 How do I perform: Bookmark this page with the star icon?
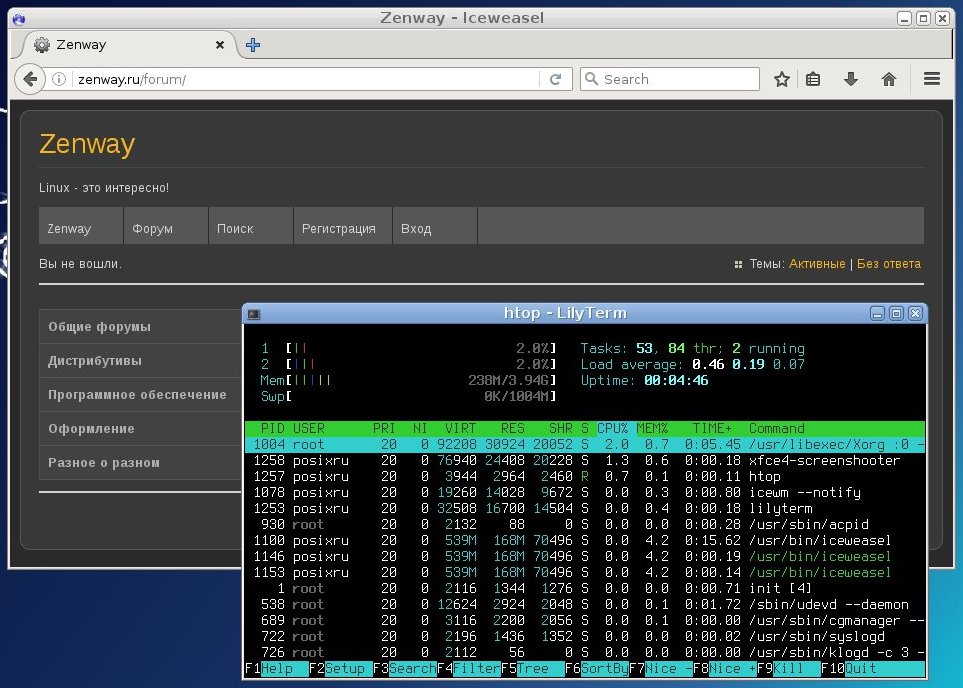(x=781, y=79)
